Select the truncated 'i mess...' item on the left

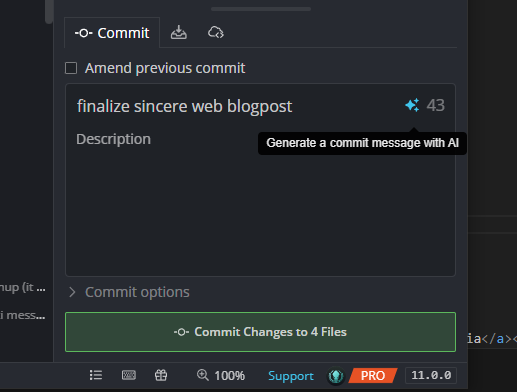point(23,315)
